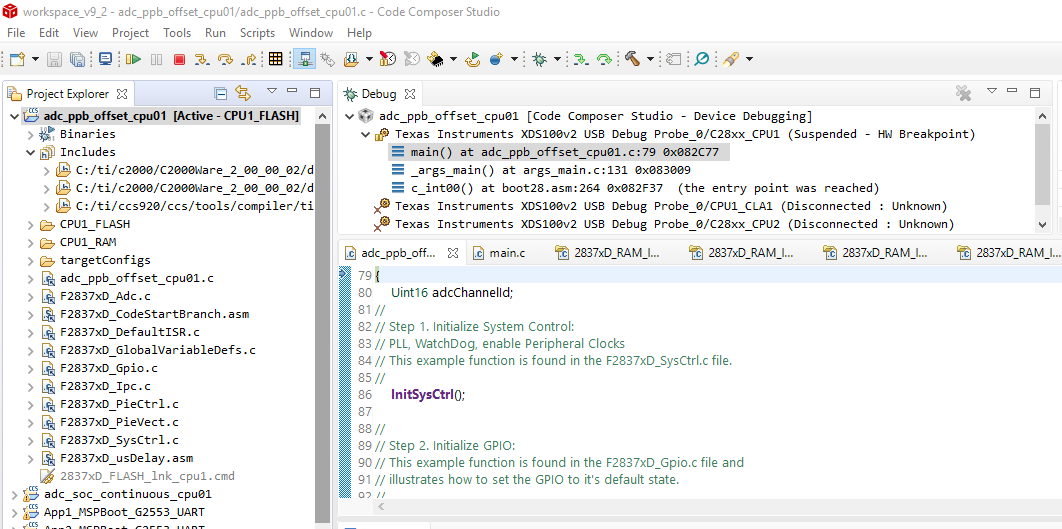Select adc_soc_continuous_cpu01 project
This screenshot has height=529, width=1062.
(x=127, y=494)
